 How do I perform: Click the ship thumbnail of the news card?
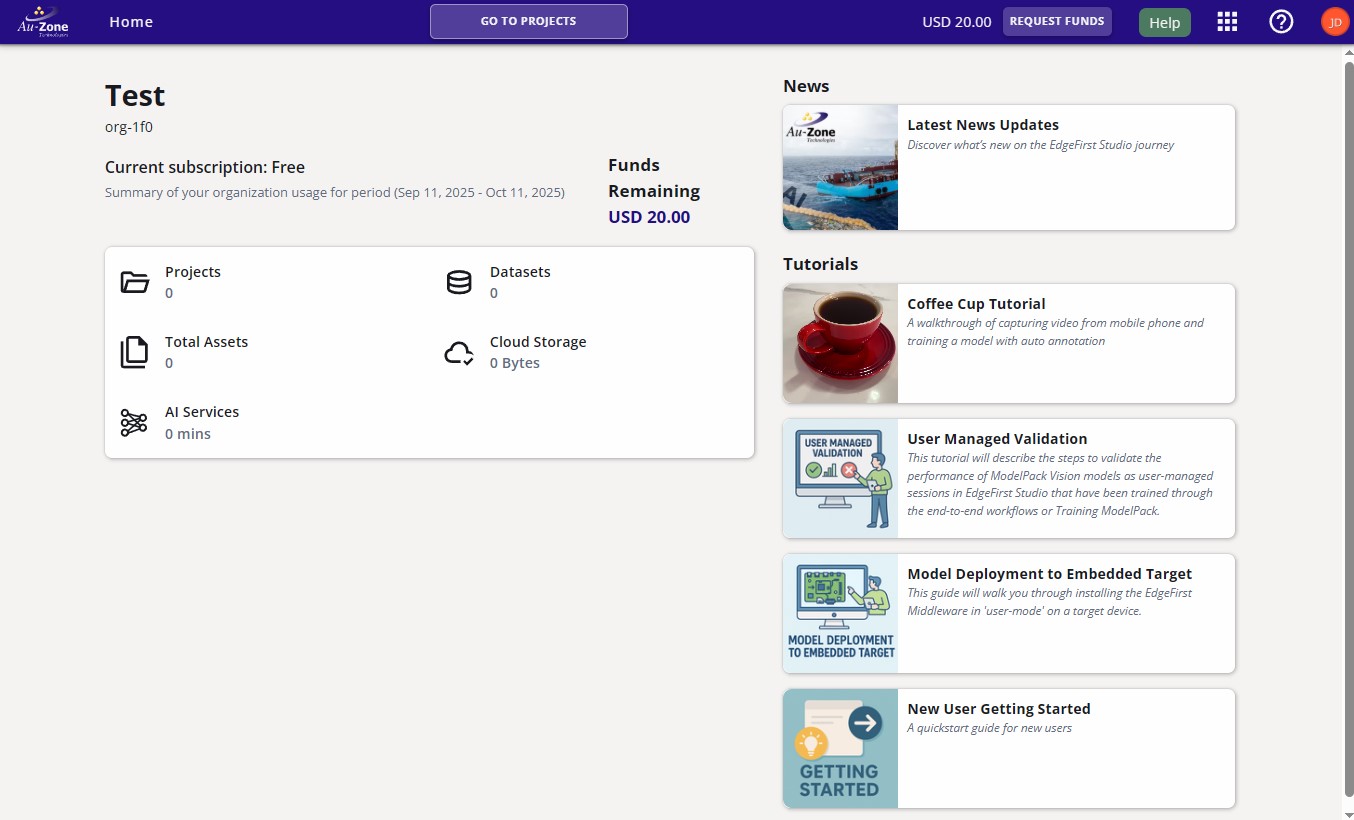840,167
